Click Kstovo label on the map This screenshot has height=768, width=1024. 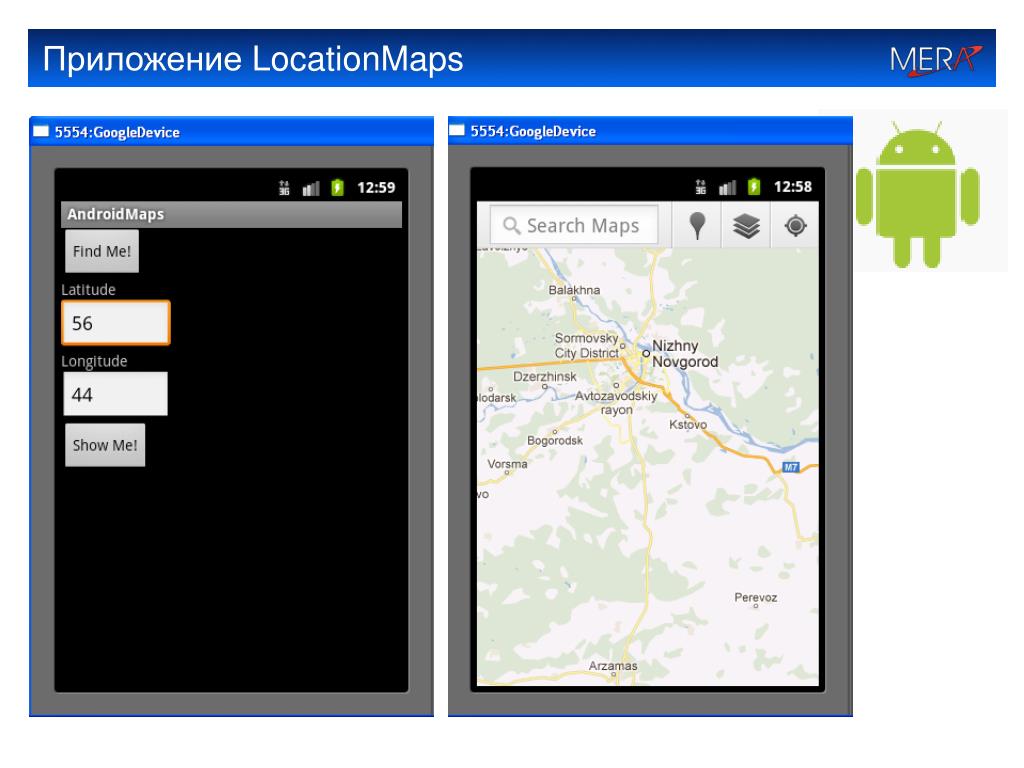[688, 424]
